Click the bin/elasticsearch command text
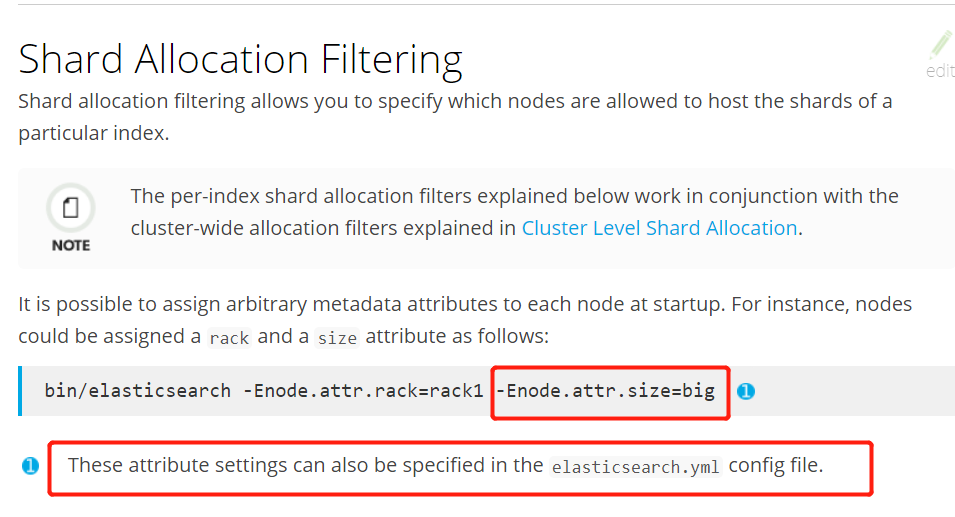Image resolution: width=955 pixels, height=517 pixels. tap(138, 390)
